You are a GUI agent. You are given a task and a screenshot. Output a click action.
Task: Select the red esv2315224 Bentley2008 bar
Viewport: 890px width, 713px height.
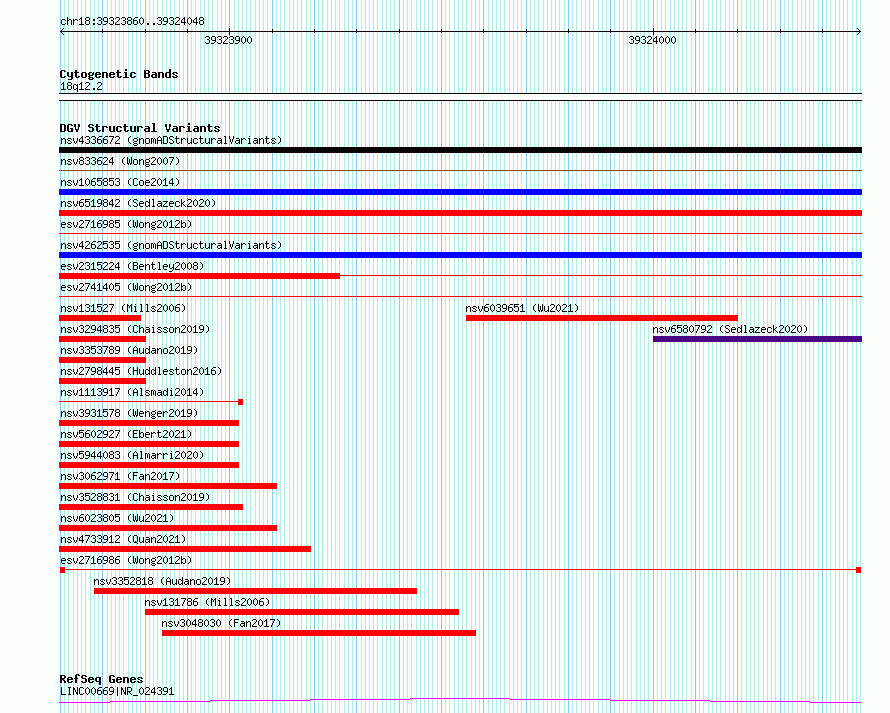[199, 276]
